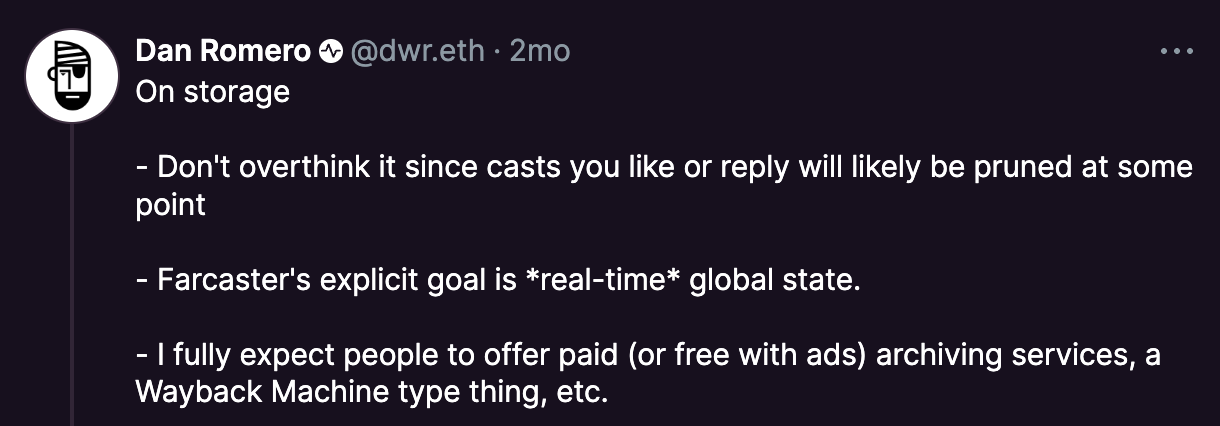Click the 2mo timestamp
The width and height of the screenshot is (1220, 426).
click(x=539, y=52)
